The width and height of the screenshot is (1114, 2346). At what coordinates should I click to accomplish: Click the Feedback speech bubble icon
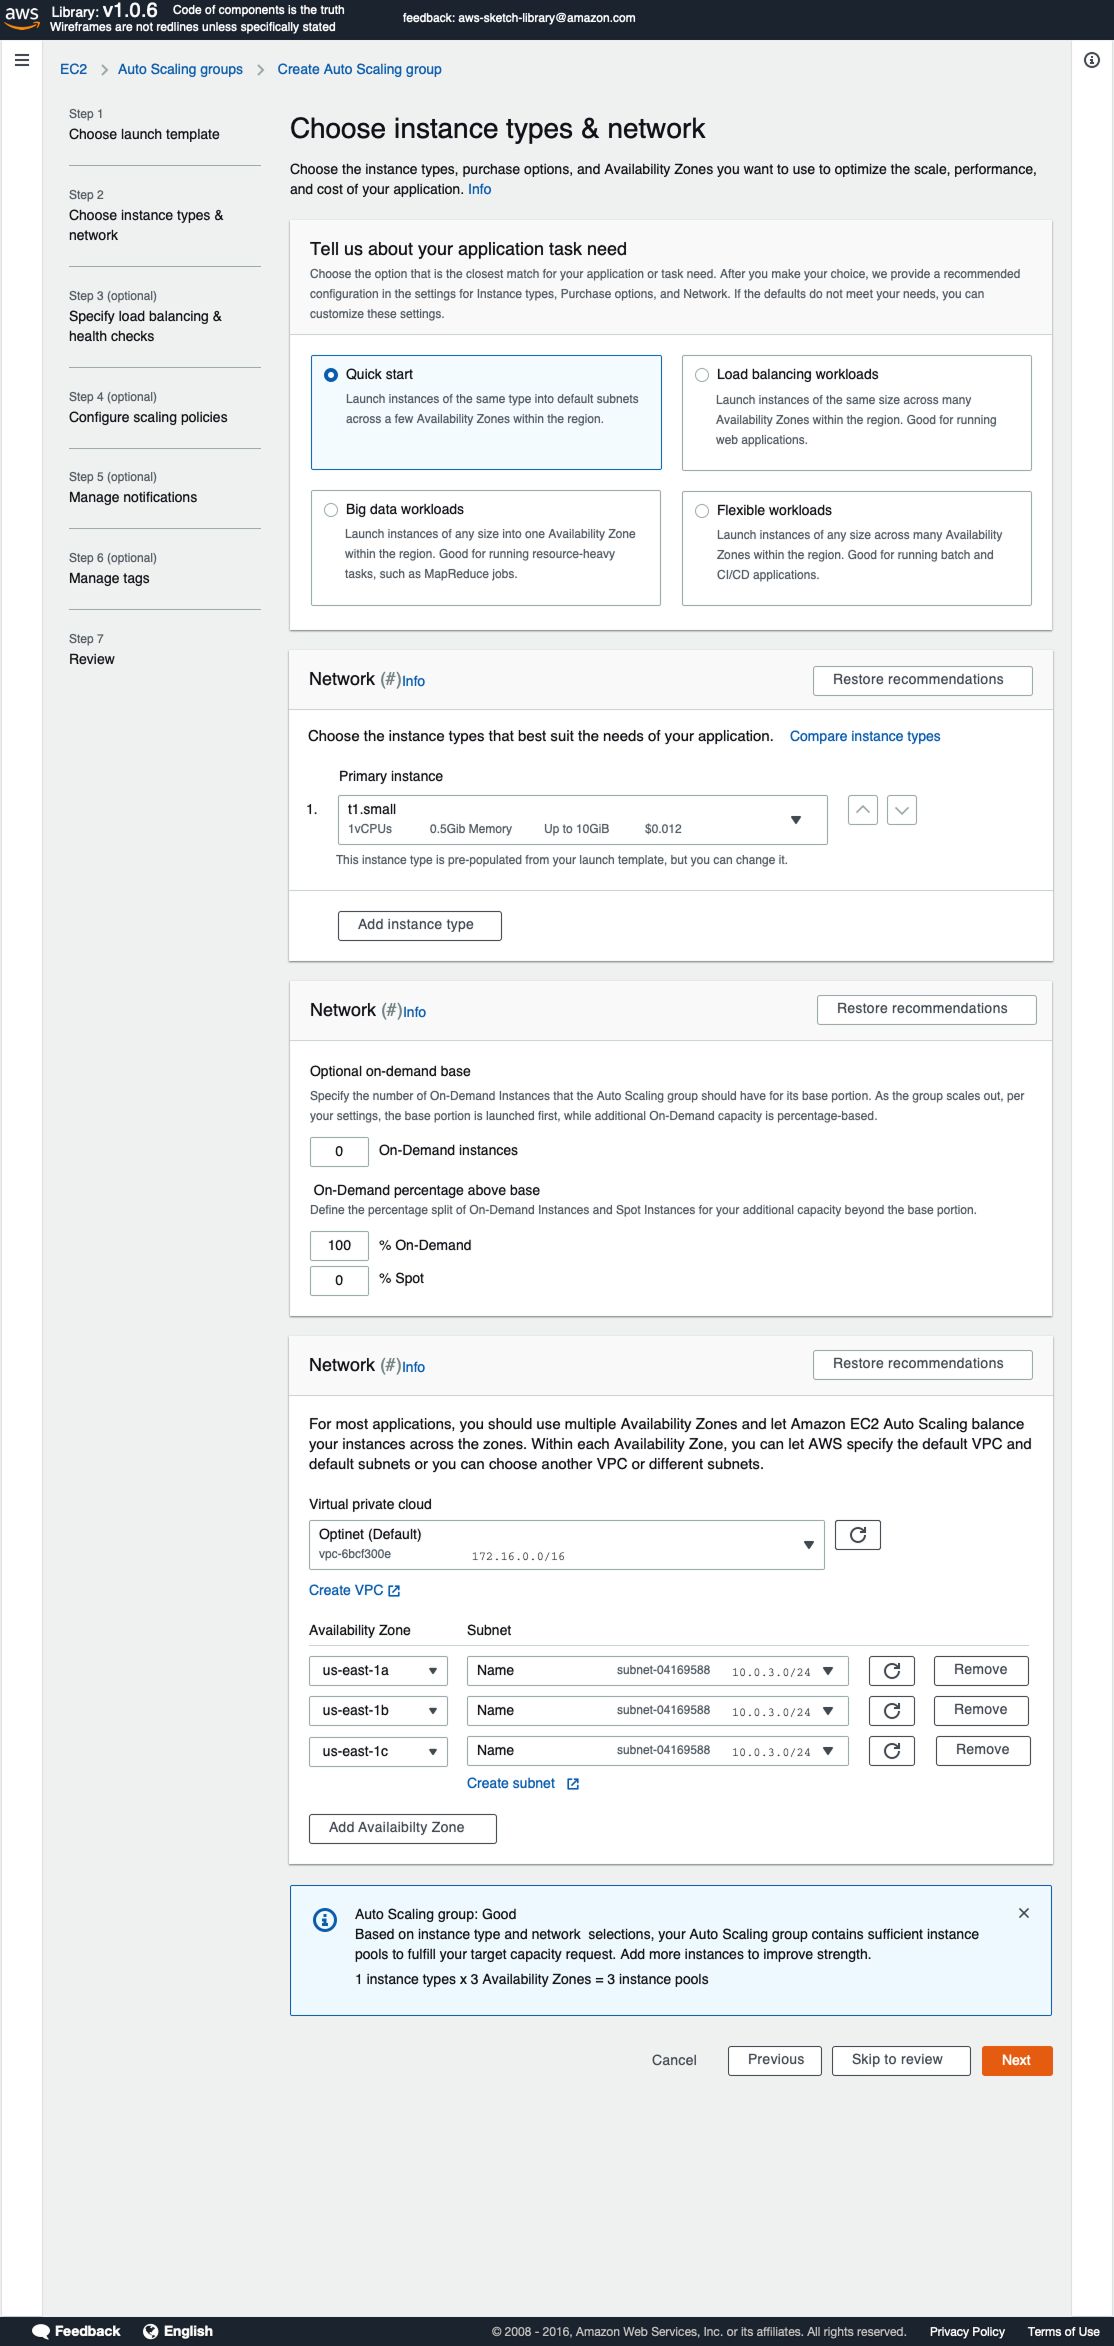click(41, 2331)
